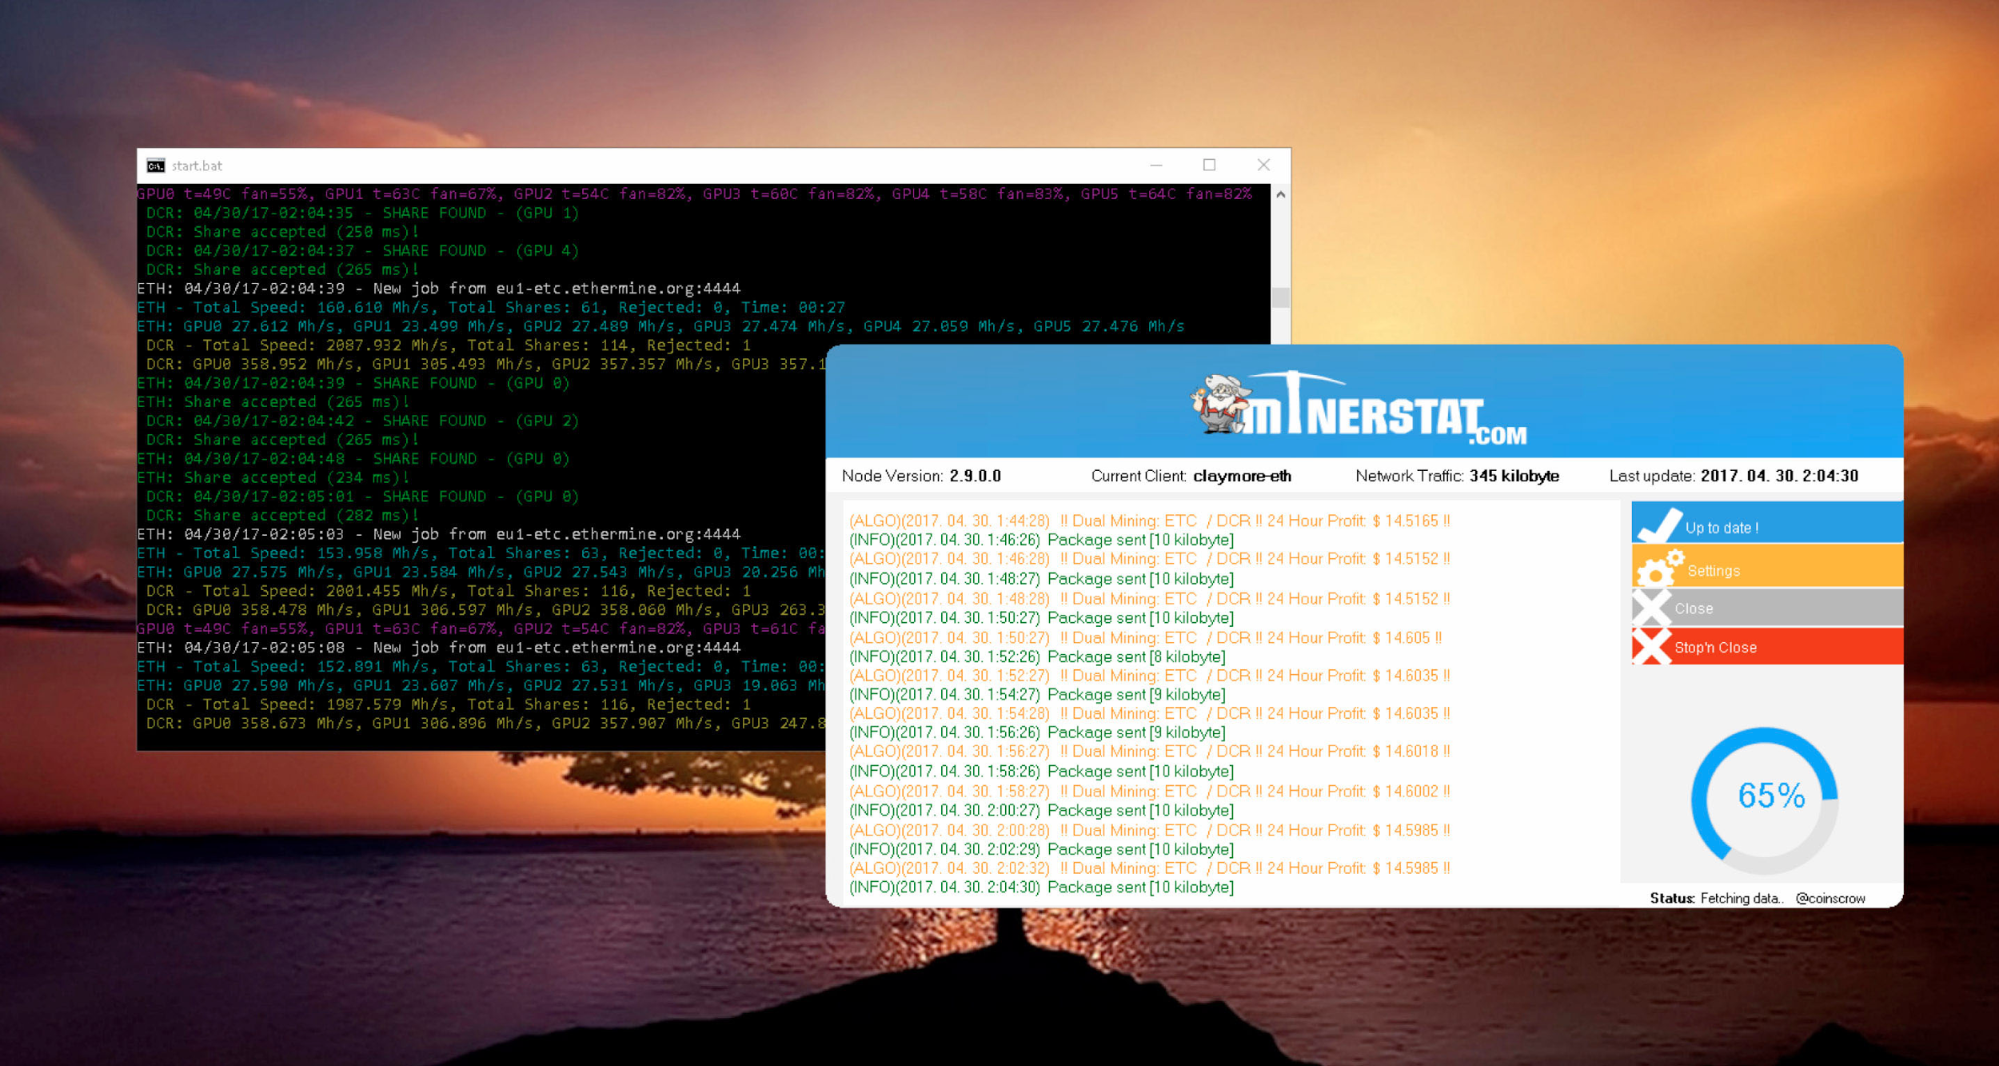The image size is (1999, 1066).
Task: Click the Current Client claymore-eth value
Action: [x=1241, y=476]
